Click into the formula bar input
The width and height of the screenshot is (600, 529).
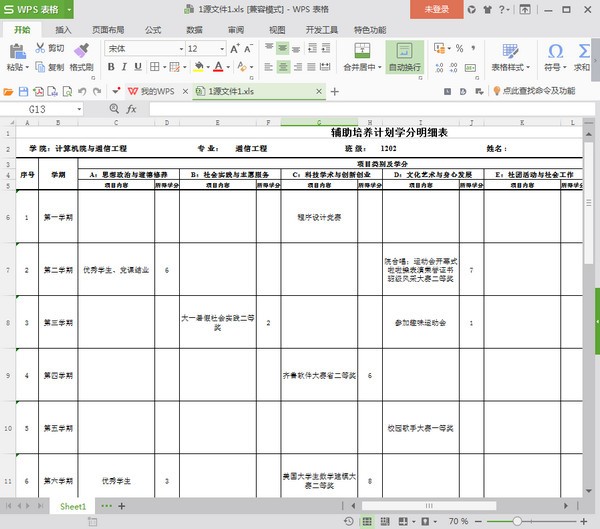[x=371, y=109]
